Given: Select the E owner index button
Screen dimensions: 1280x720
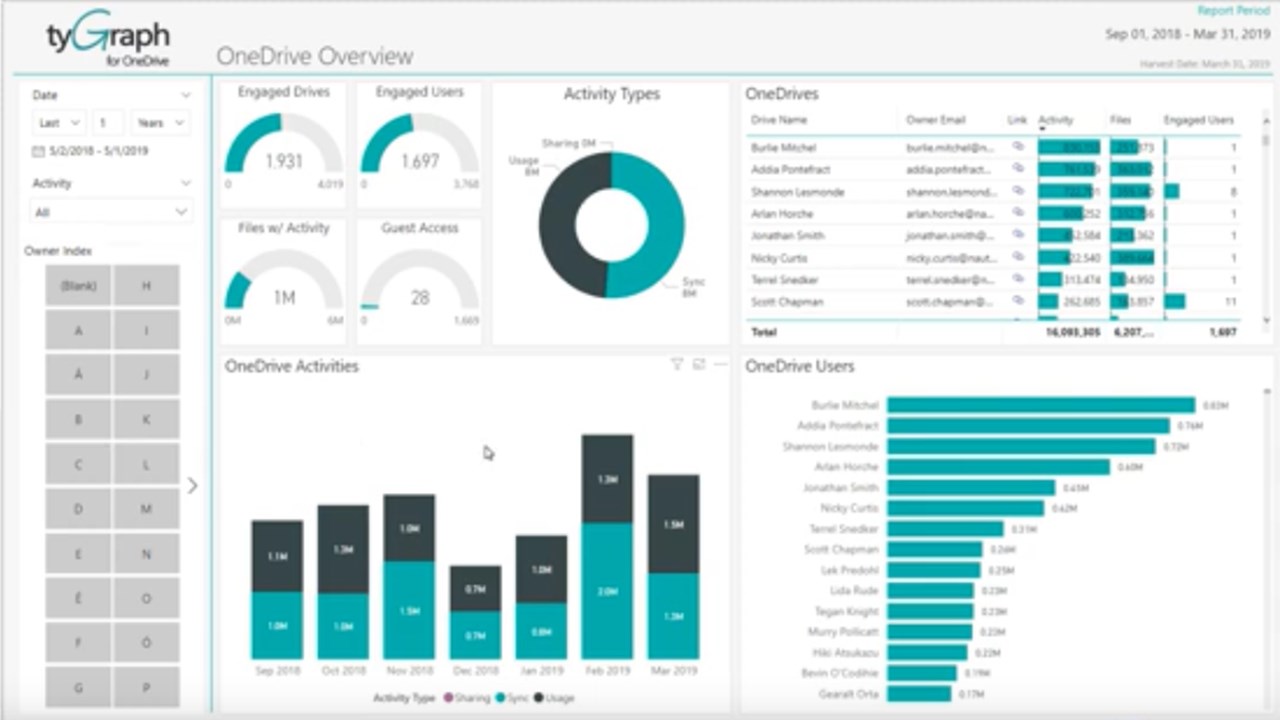Looking at the screenshot, I should click(x=78, y=553).
